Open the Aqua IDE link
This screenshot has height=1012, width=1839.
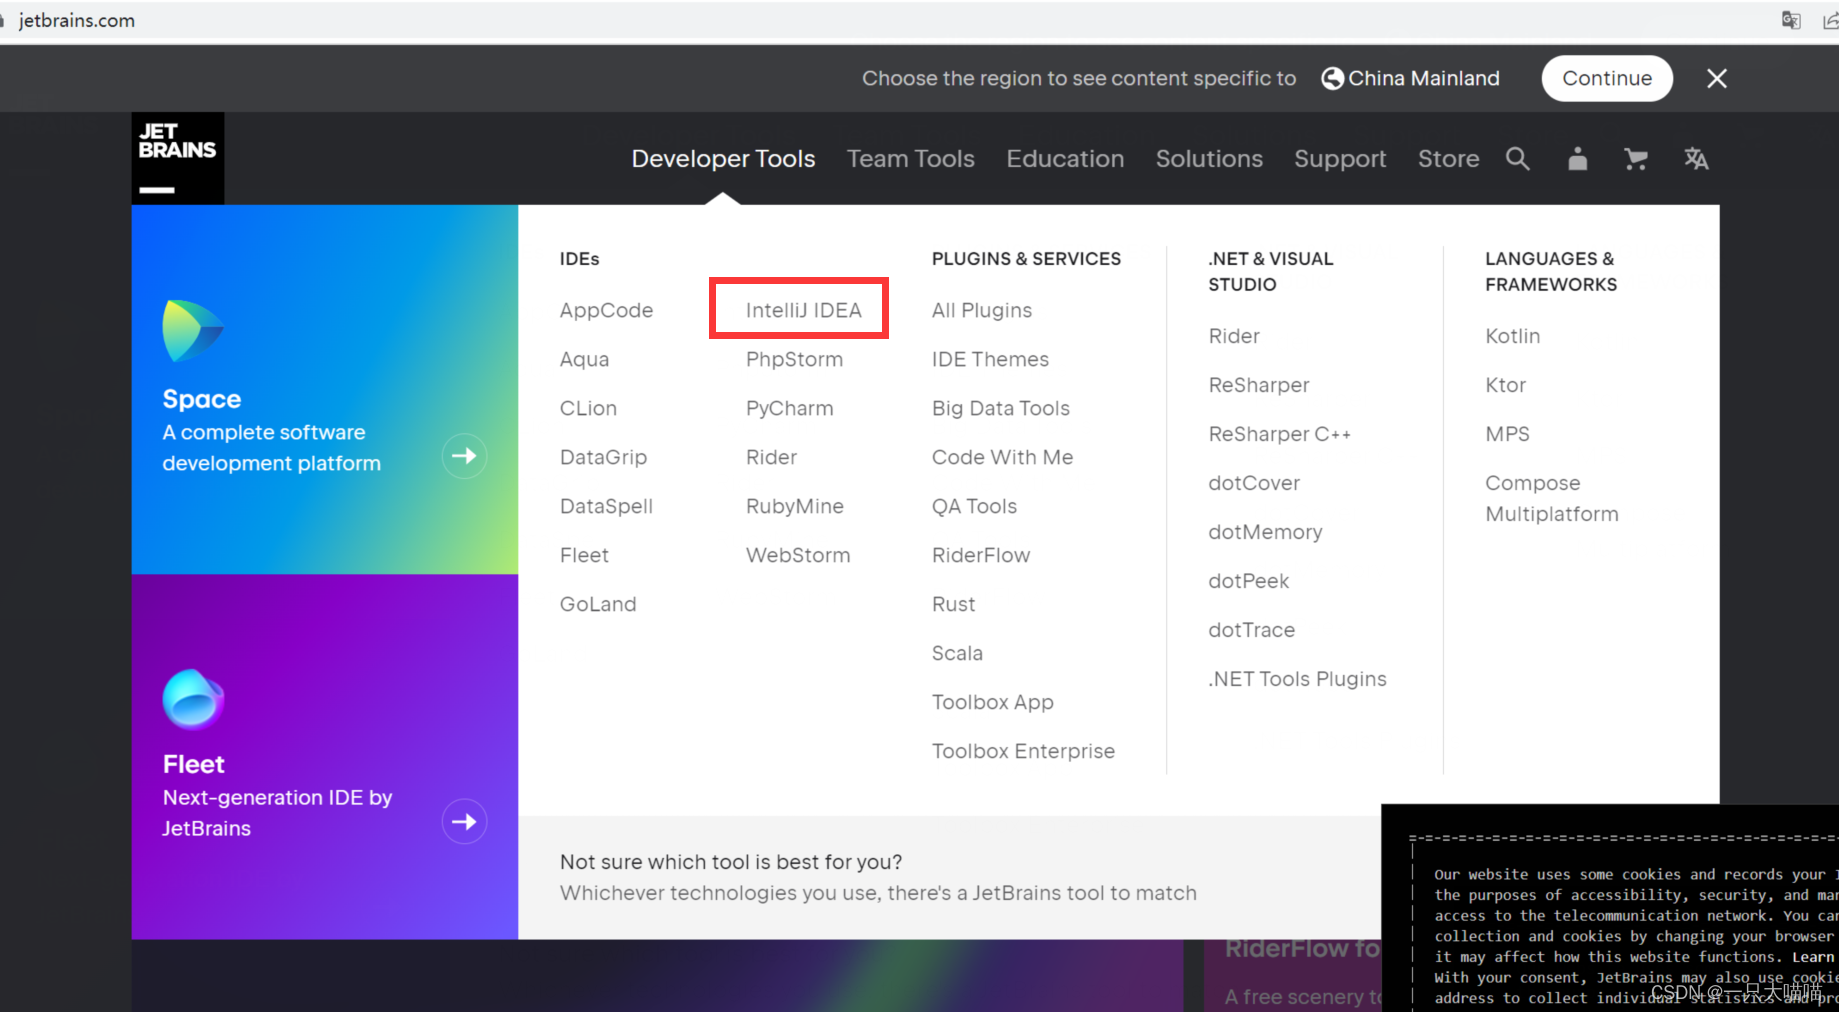(x=584, y=359)
